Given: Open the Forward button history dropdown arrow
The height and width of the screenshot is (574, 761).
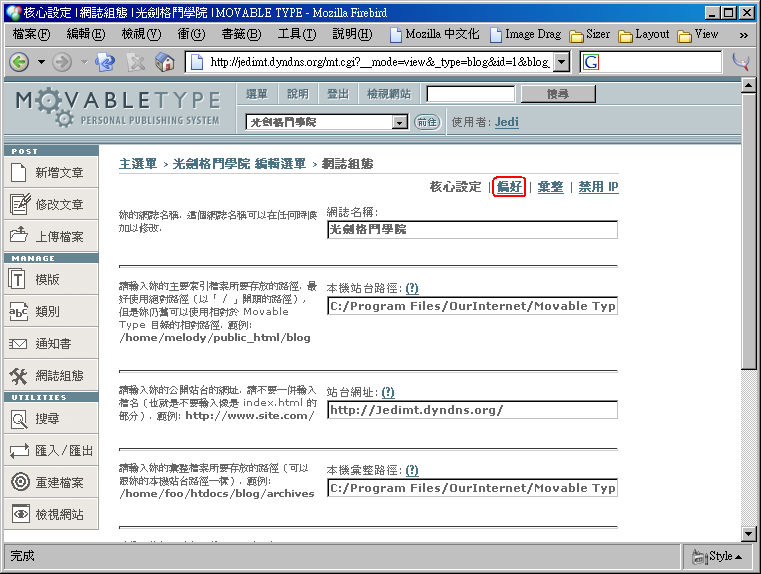Looking at the screenshot, I should point(84,62).
